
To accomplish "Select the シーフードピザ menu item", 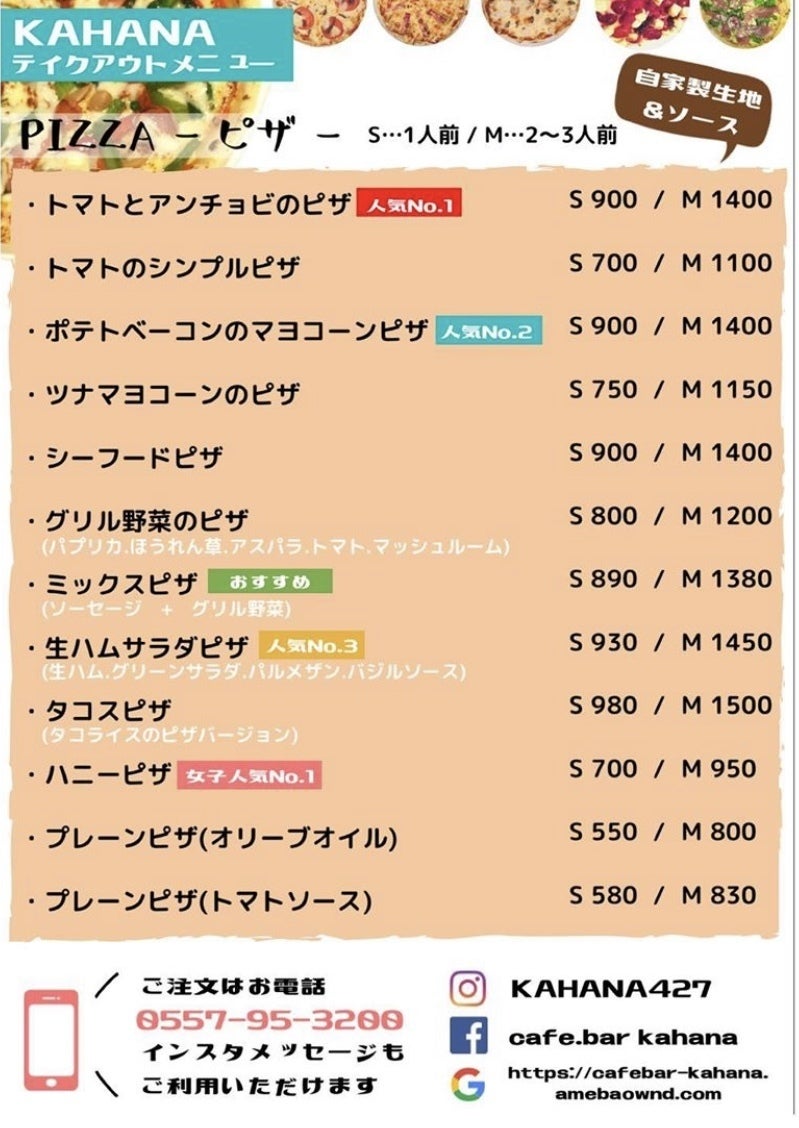I will 135,458.
